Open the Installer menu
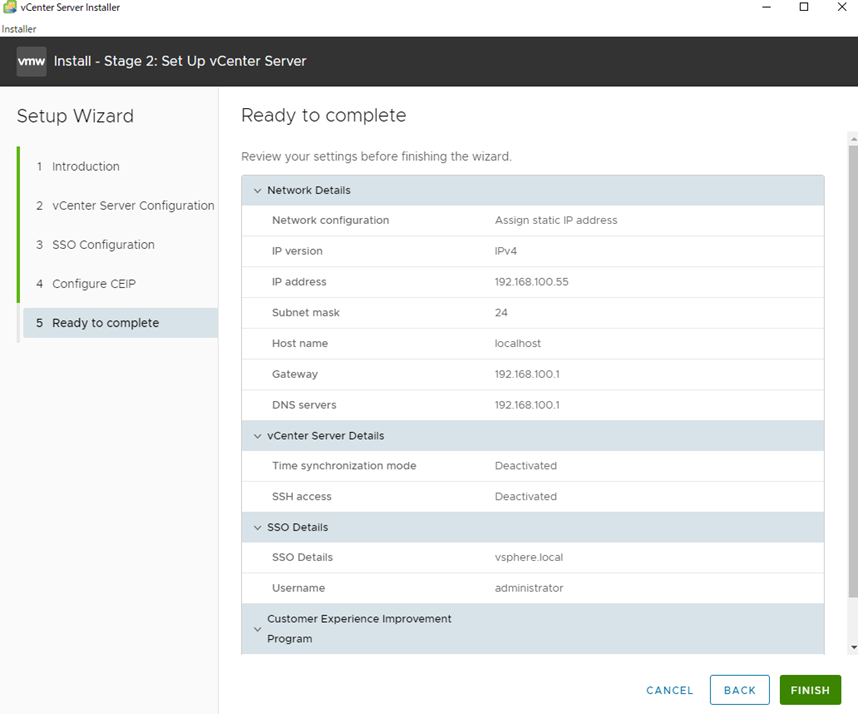Viewport: 858px width, 714px height. coord(19,29)
